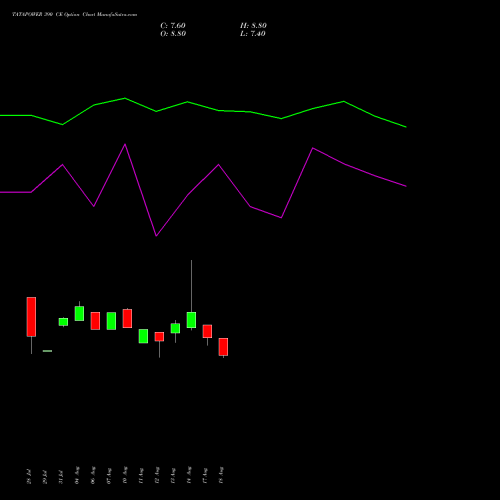Click the green candle above 04 Aug
Image resolution: width=500 pixels, height=500 pixels.
79,313
